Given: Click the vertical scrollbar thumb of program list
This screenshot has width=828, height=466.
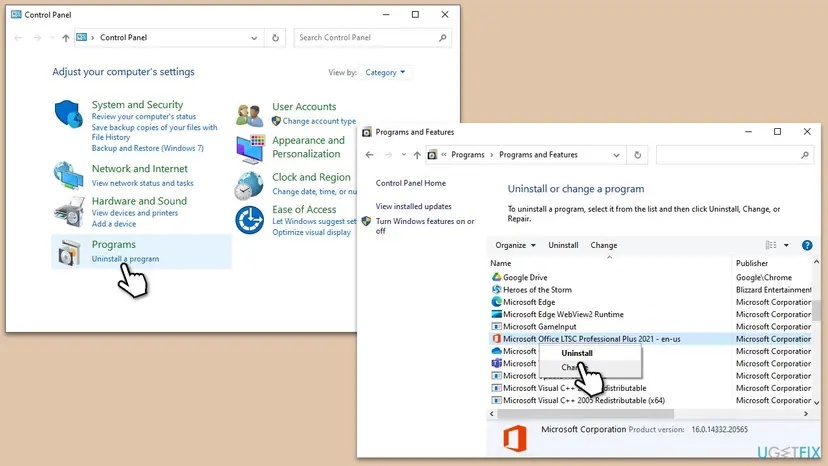Looking at the screenshot, I should tap(817, 310).
